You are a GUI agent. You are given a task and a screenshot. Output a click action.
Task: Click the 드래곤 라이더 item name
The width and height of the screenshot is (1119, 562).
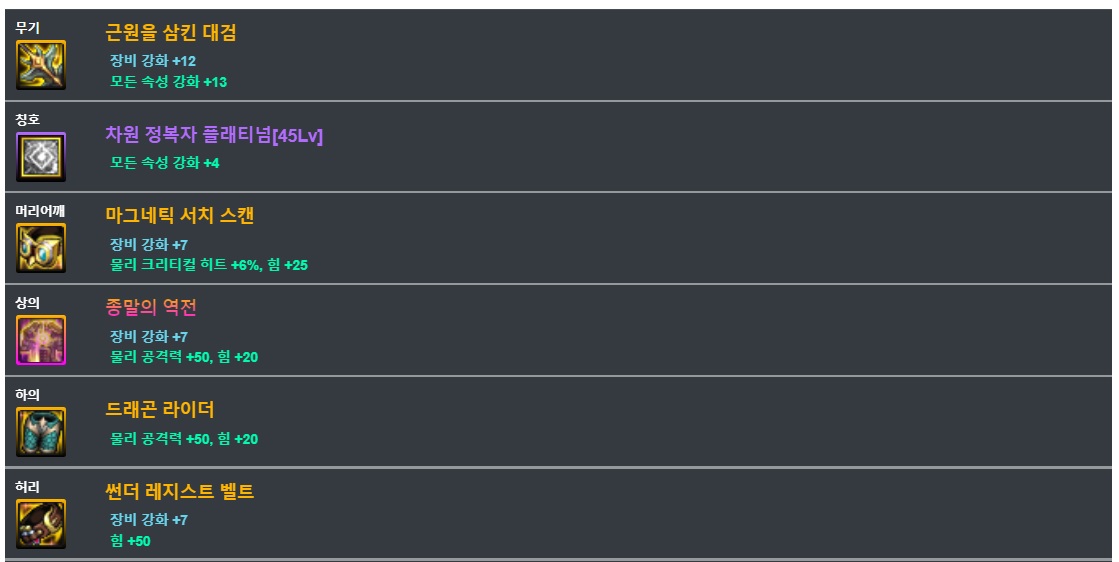point(160,410)
